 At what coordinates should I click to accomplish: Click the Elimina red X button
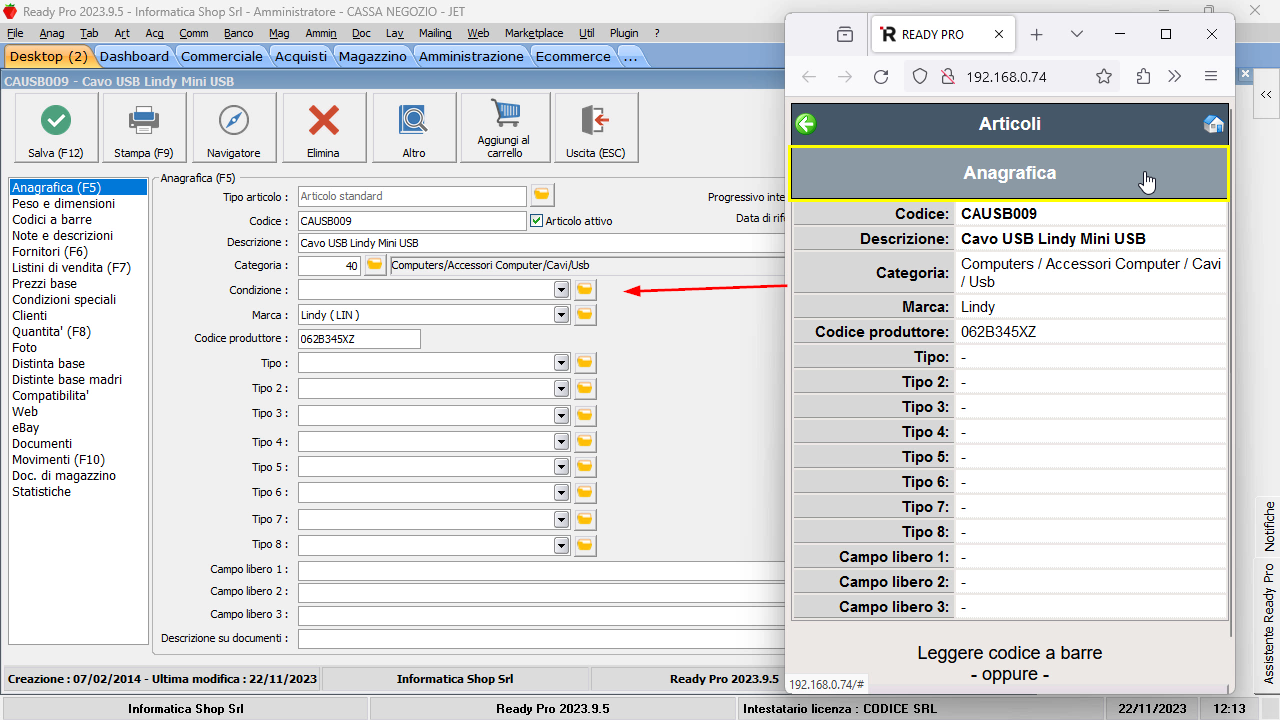(324, 127)
